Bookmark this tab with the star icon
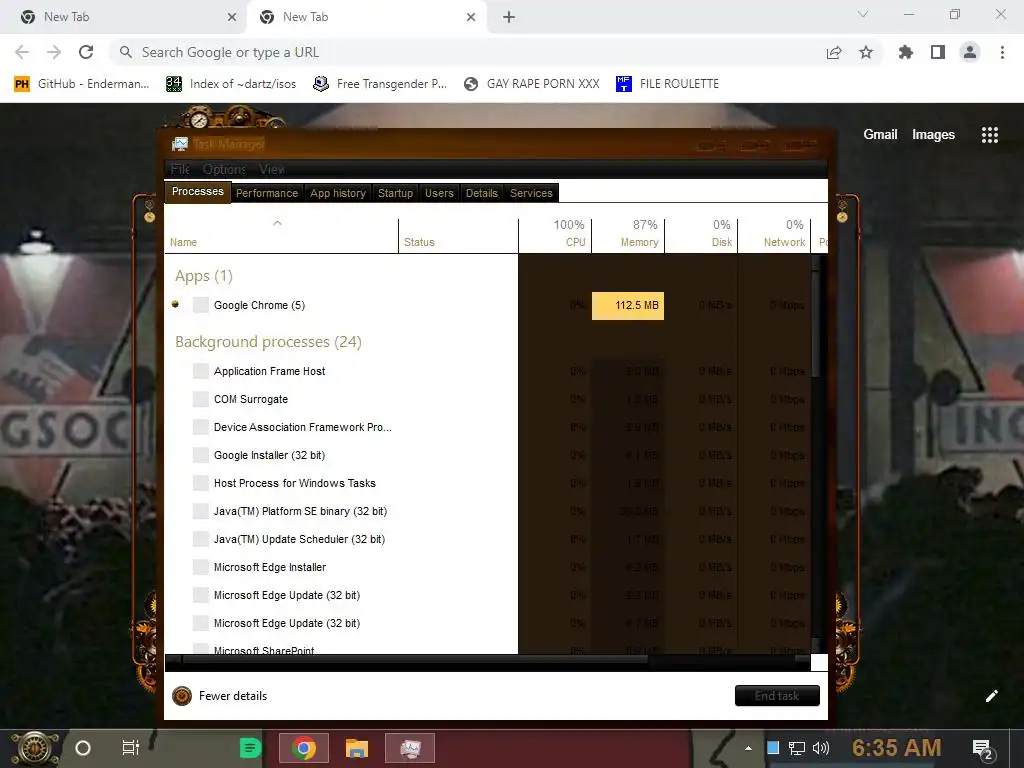 (866, 52)
